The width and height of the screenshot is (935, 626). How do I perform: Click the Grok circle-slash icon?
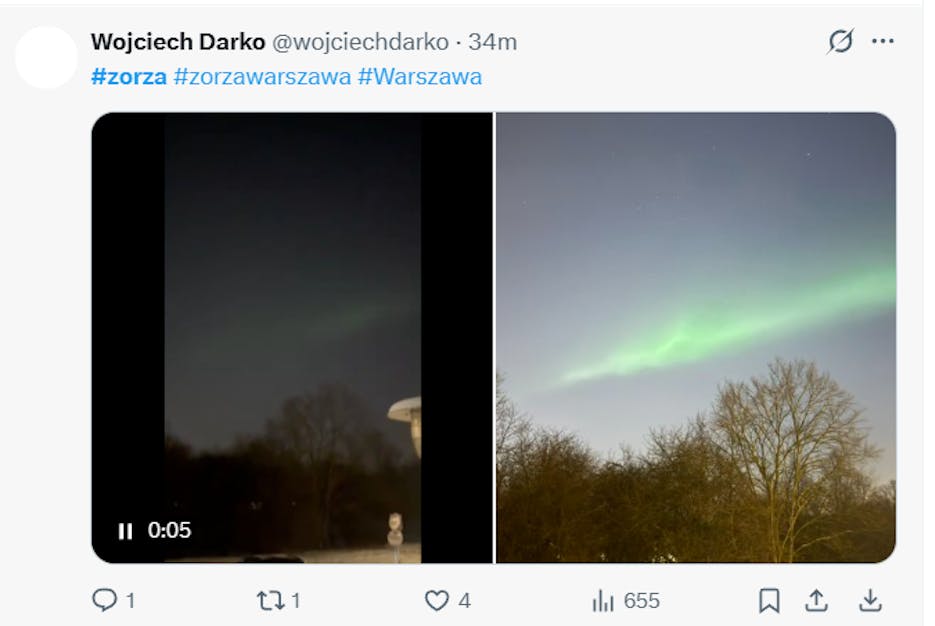click(840, 42)
